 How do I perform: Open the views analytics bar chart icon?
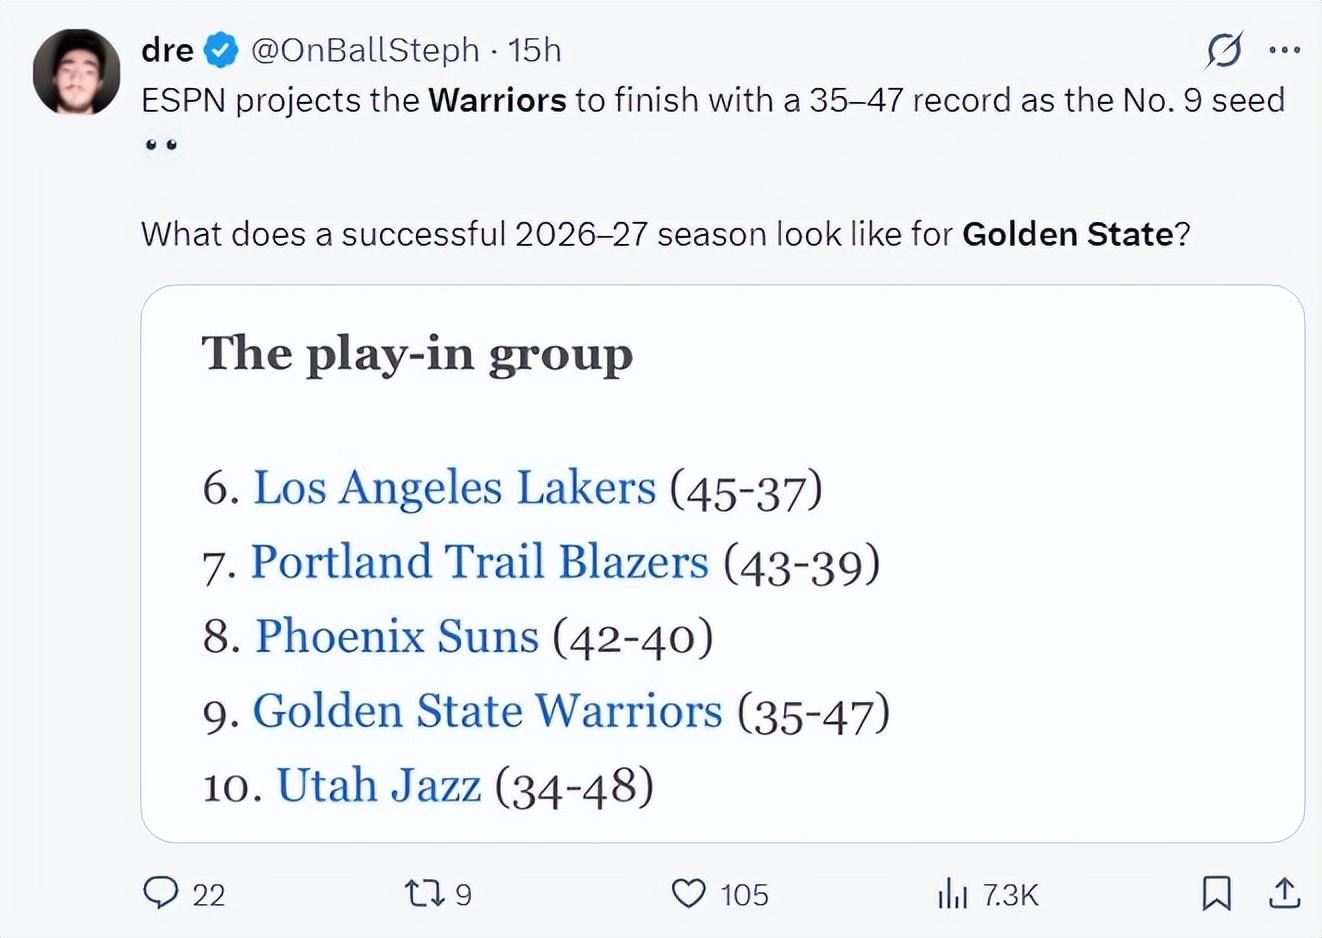(952, 892)
